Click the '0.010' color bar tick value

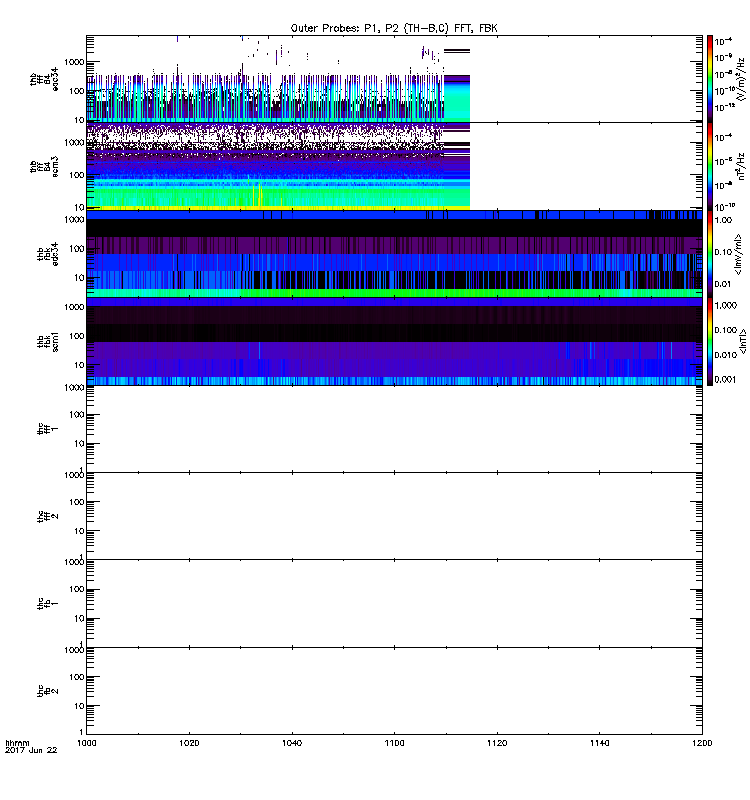(726, 355)
